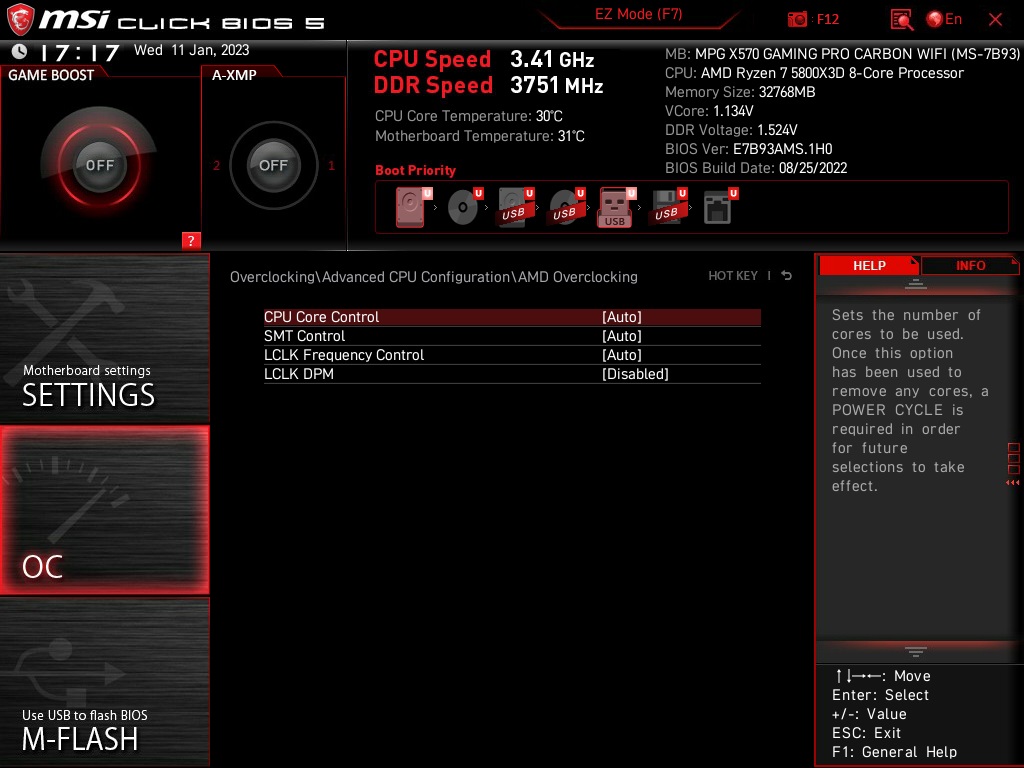Click the Memory Size 32768MB text
This screenshot has width=1024, height=768.
coord(740,92)
